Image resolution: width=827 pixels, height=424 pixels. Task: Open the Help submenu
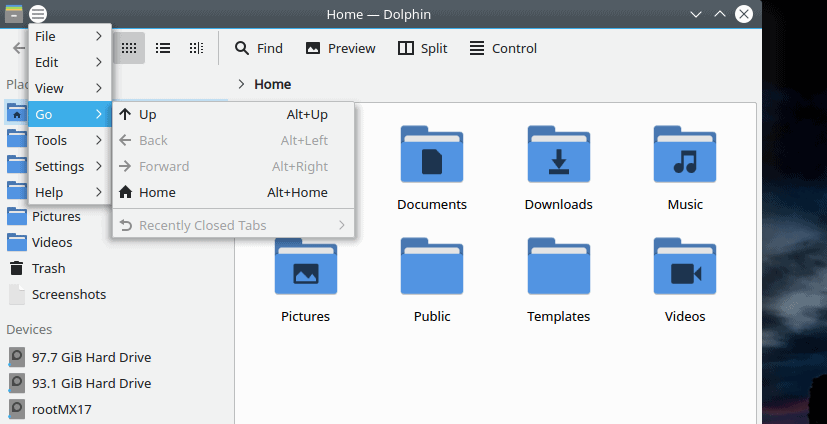[70, 192]
